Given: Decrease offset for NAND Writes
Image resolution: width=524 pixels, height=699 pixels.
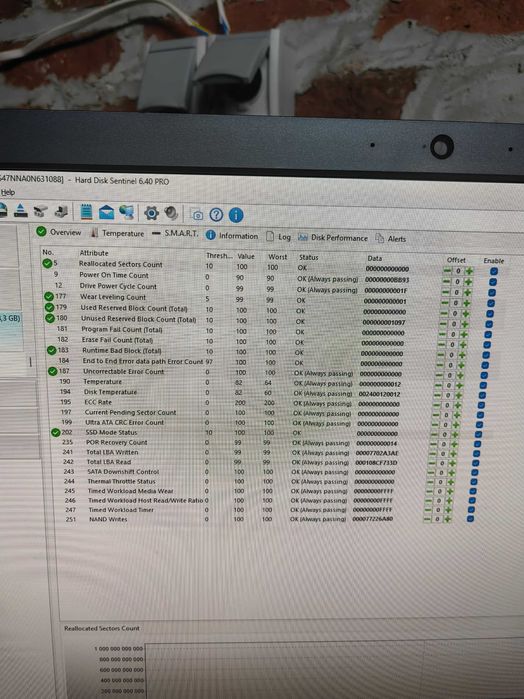Looking at the screenshot, I should (x=426, y=519).
